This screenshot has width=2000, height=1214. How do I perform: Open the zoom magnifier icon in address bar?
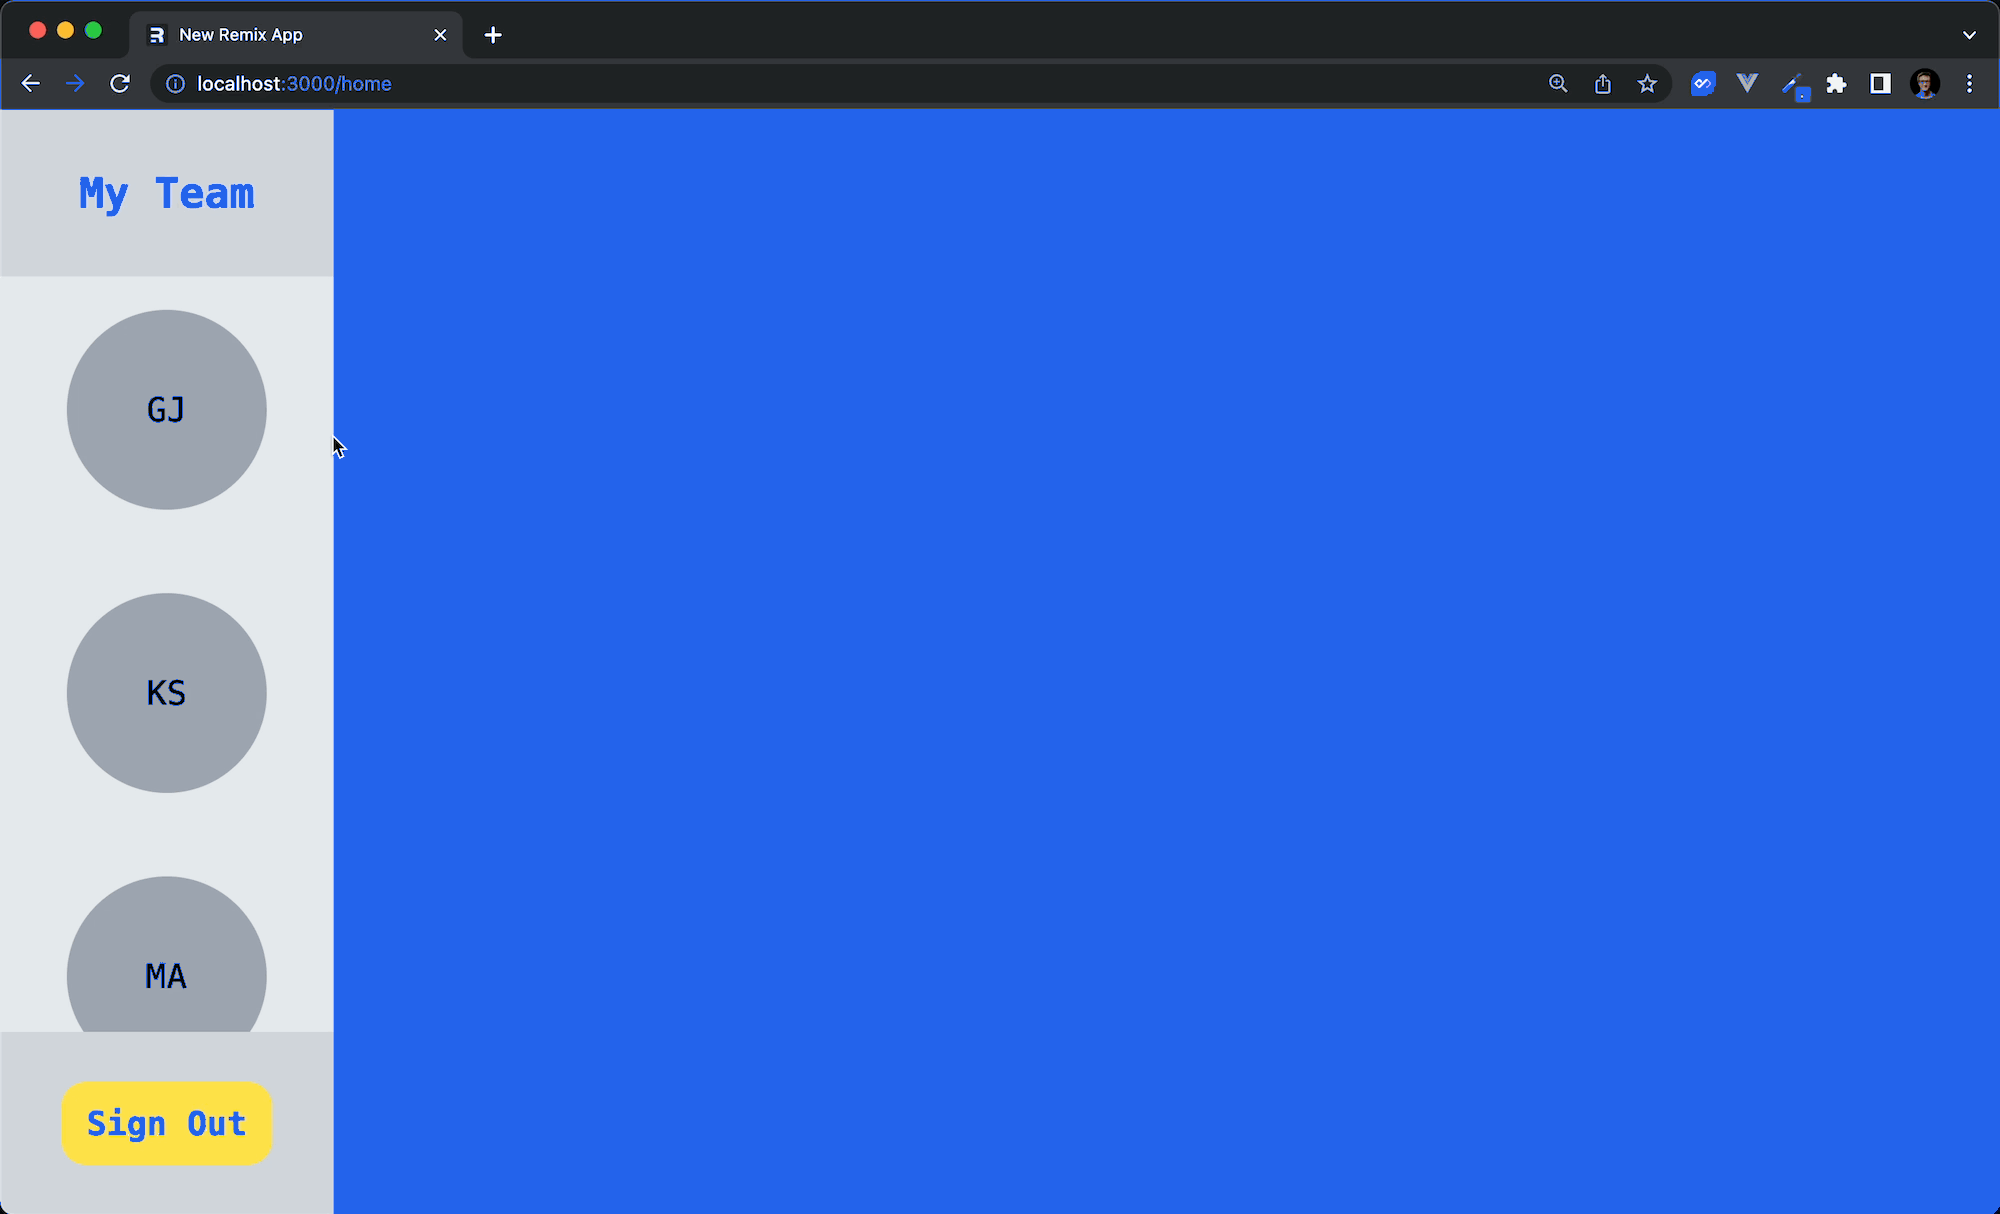(x=1558, y=84)
